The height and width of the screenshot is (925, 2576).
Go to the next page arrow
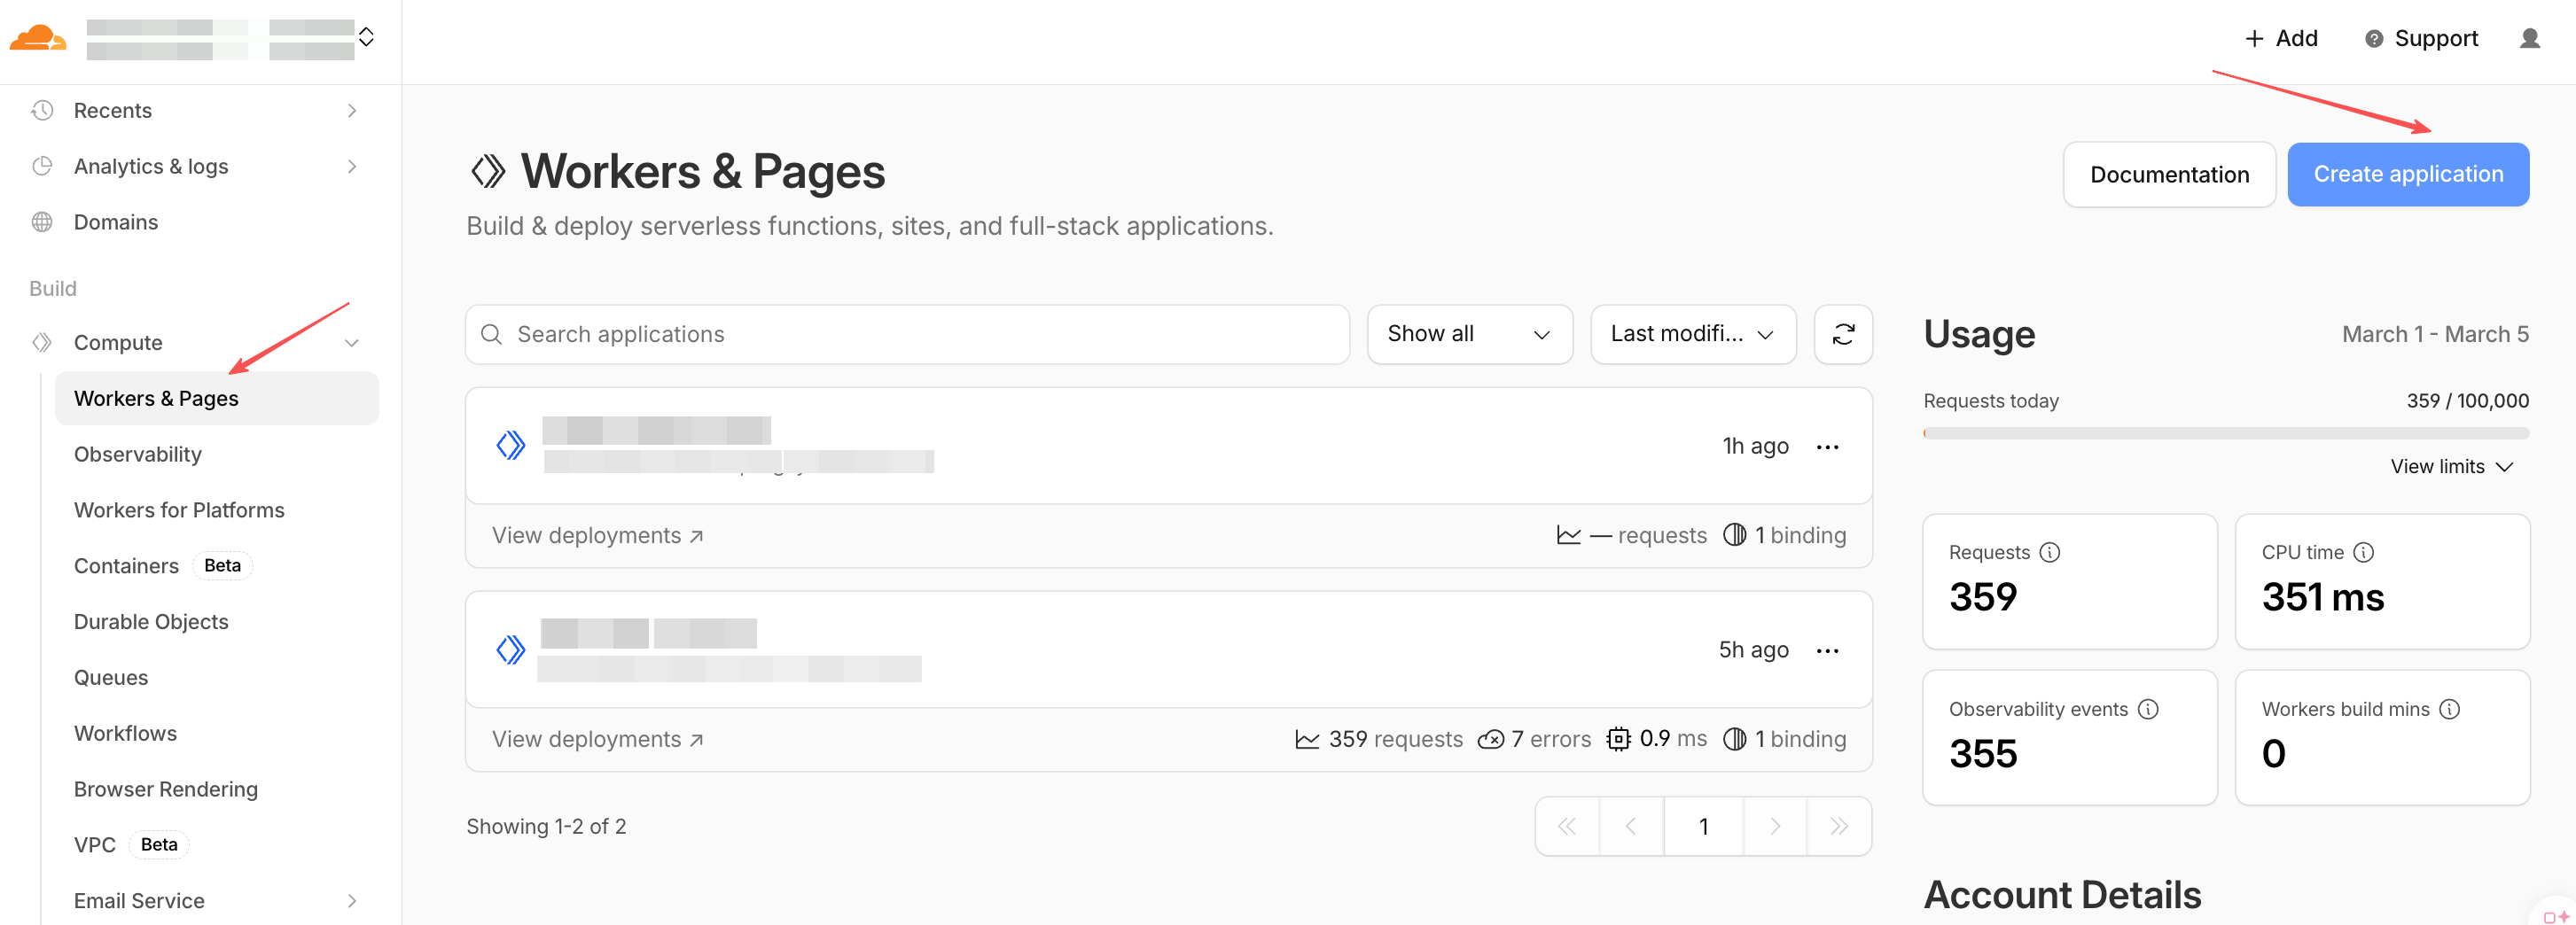(1775, 826)
